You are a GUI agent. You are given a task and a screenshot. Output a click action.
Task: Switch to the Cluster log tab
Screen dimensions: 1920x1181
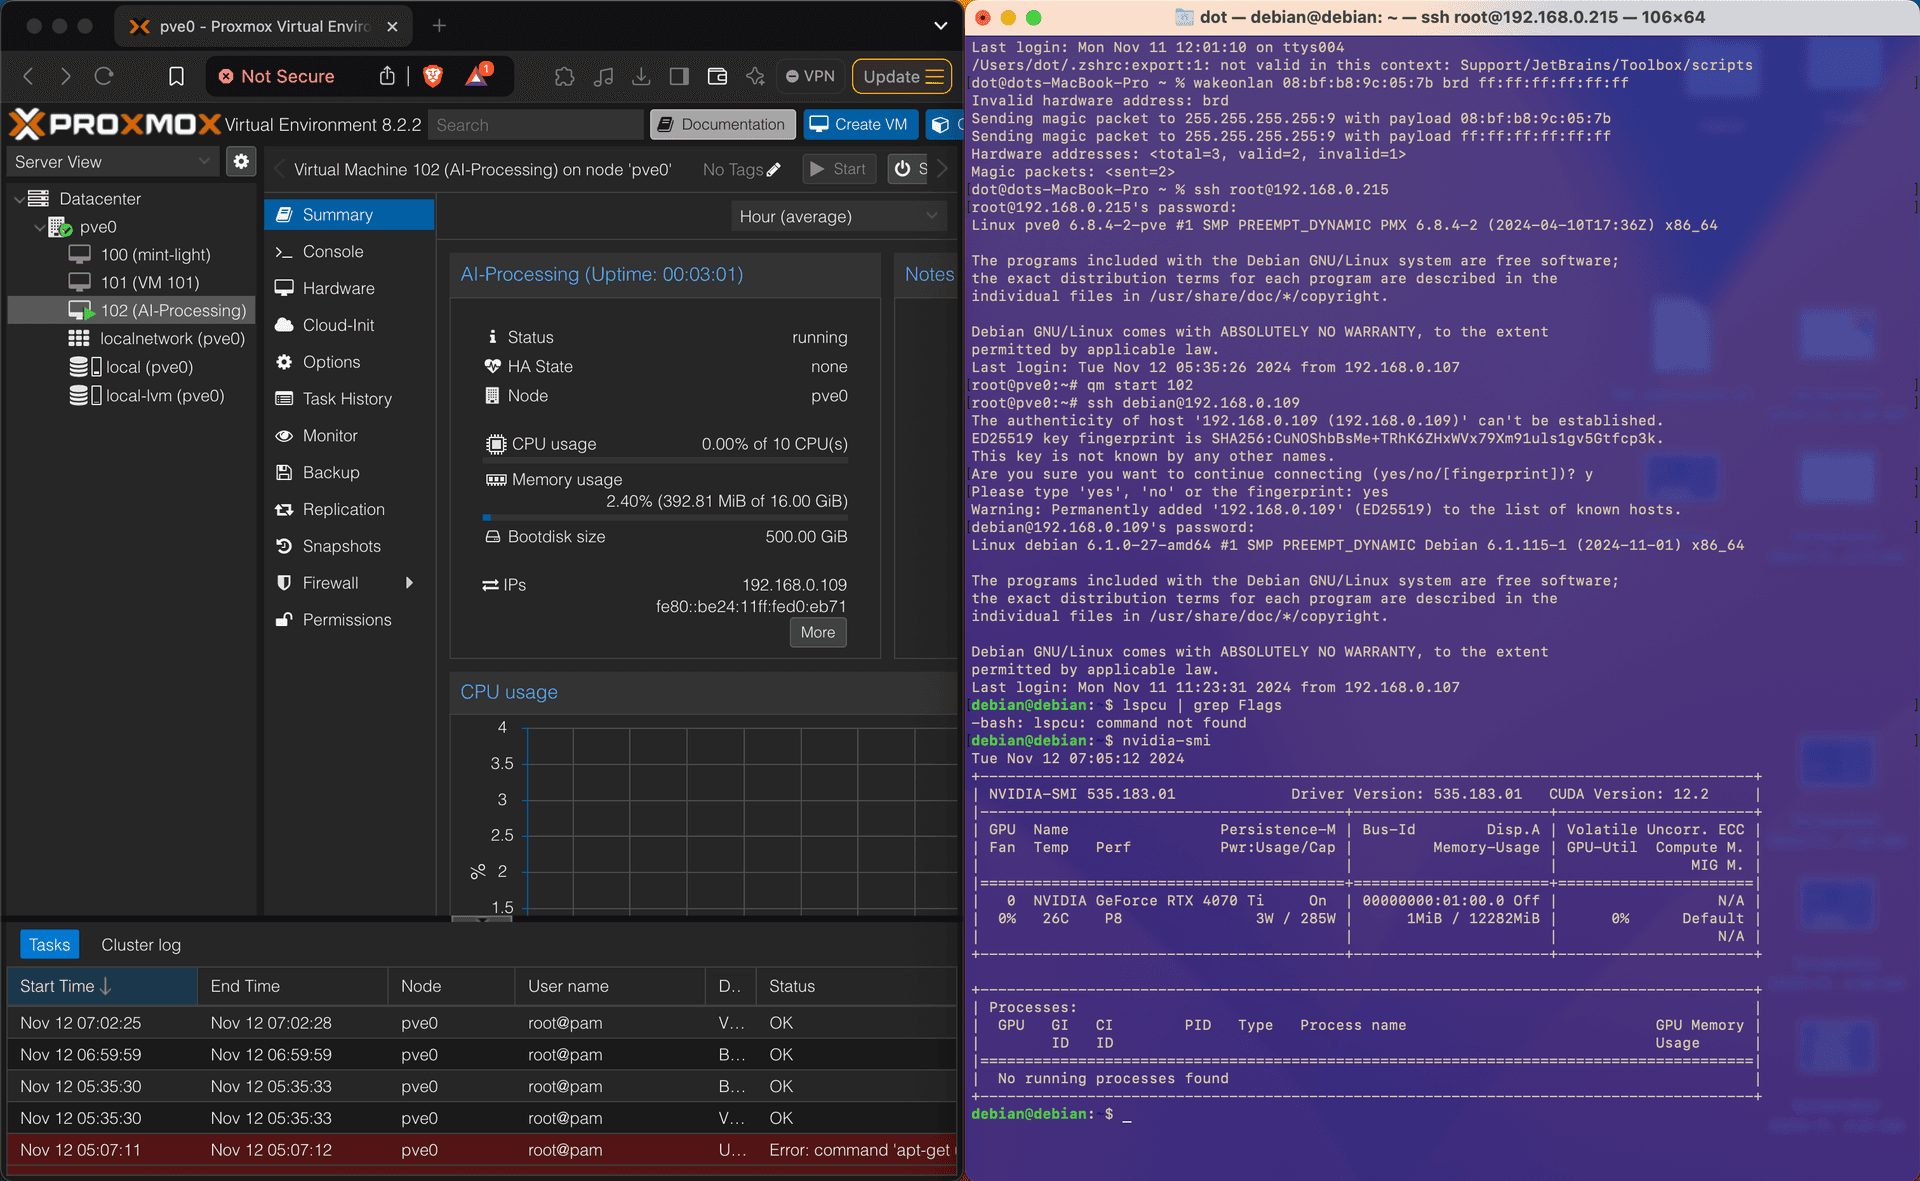click(x=141, y=945)
